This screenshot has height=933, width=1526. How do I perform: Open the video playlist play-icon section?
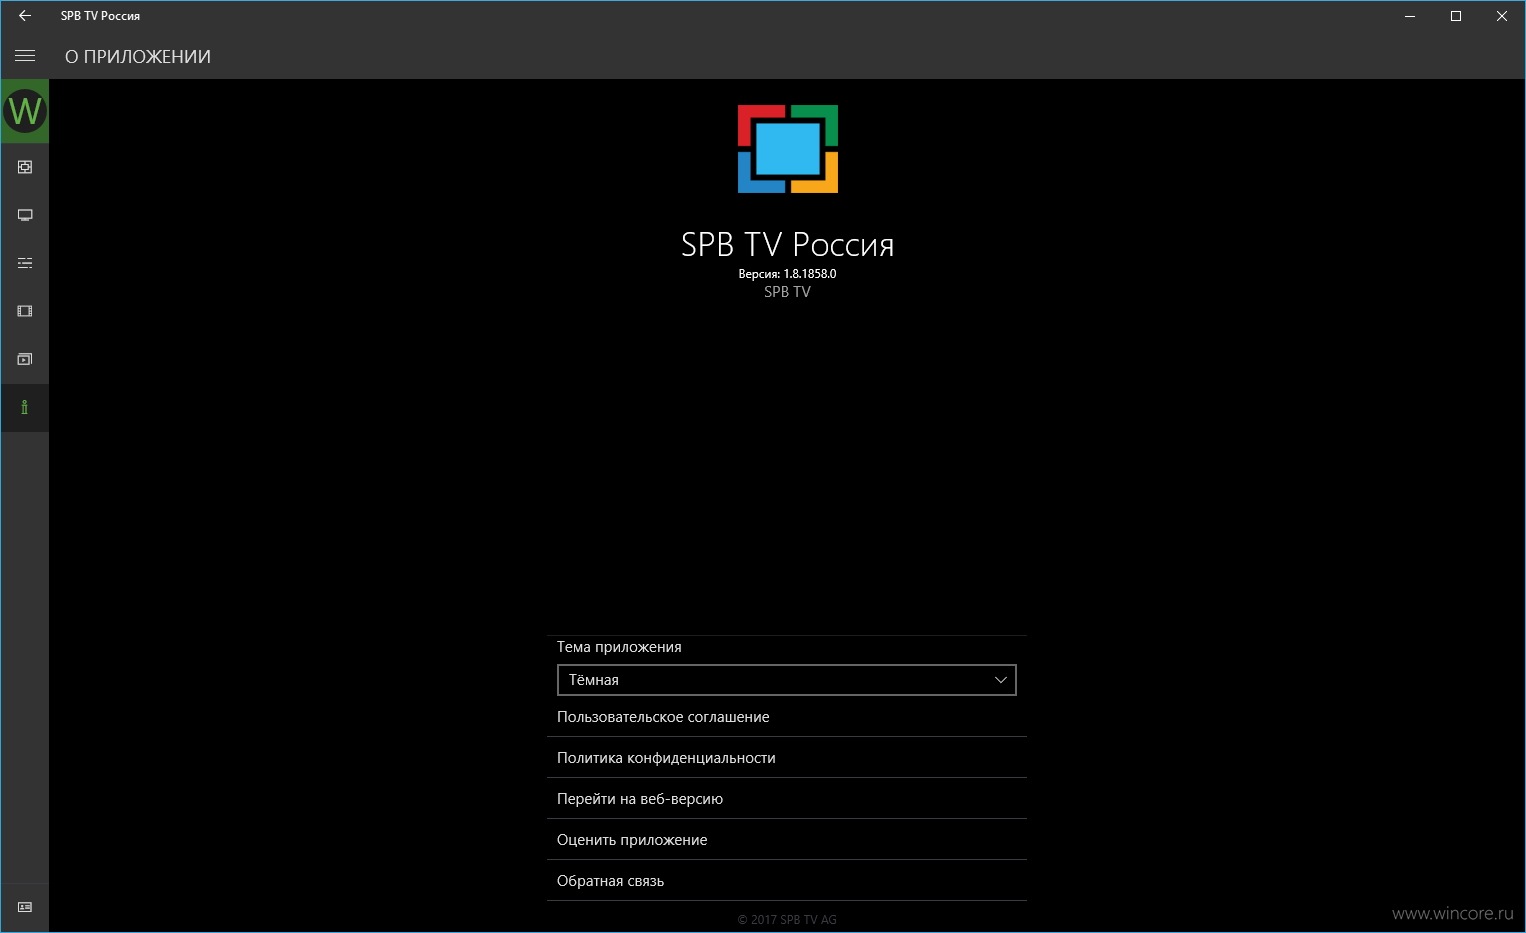pyautogui.click(x=25, y=359)
